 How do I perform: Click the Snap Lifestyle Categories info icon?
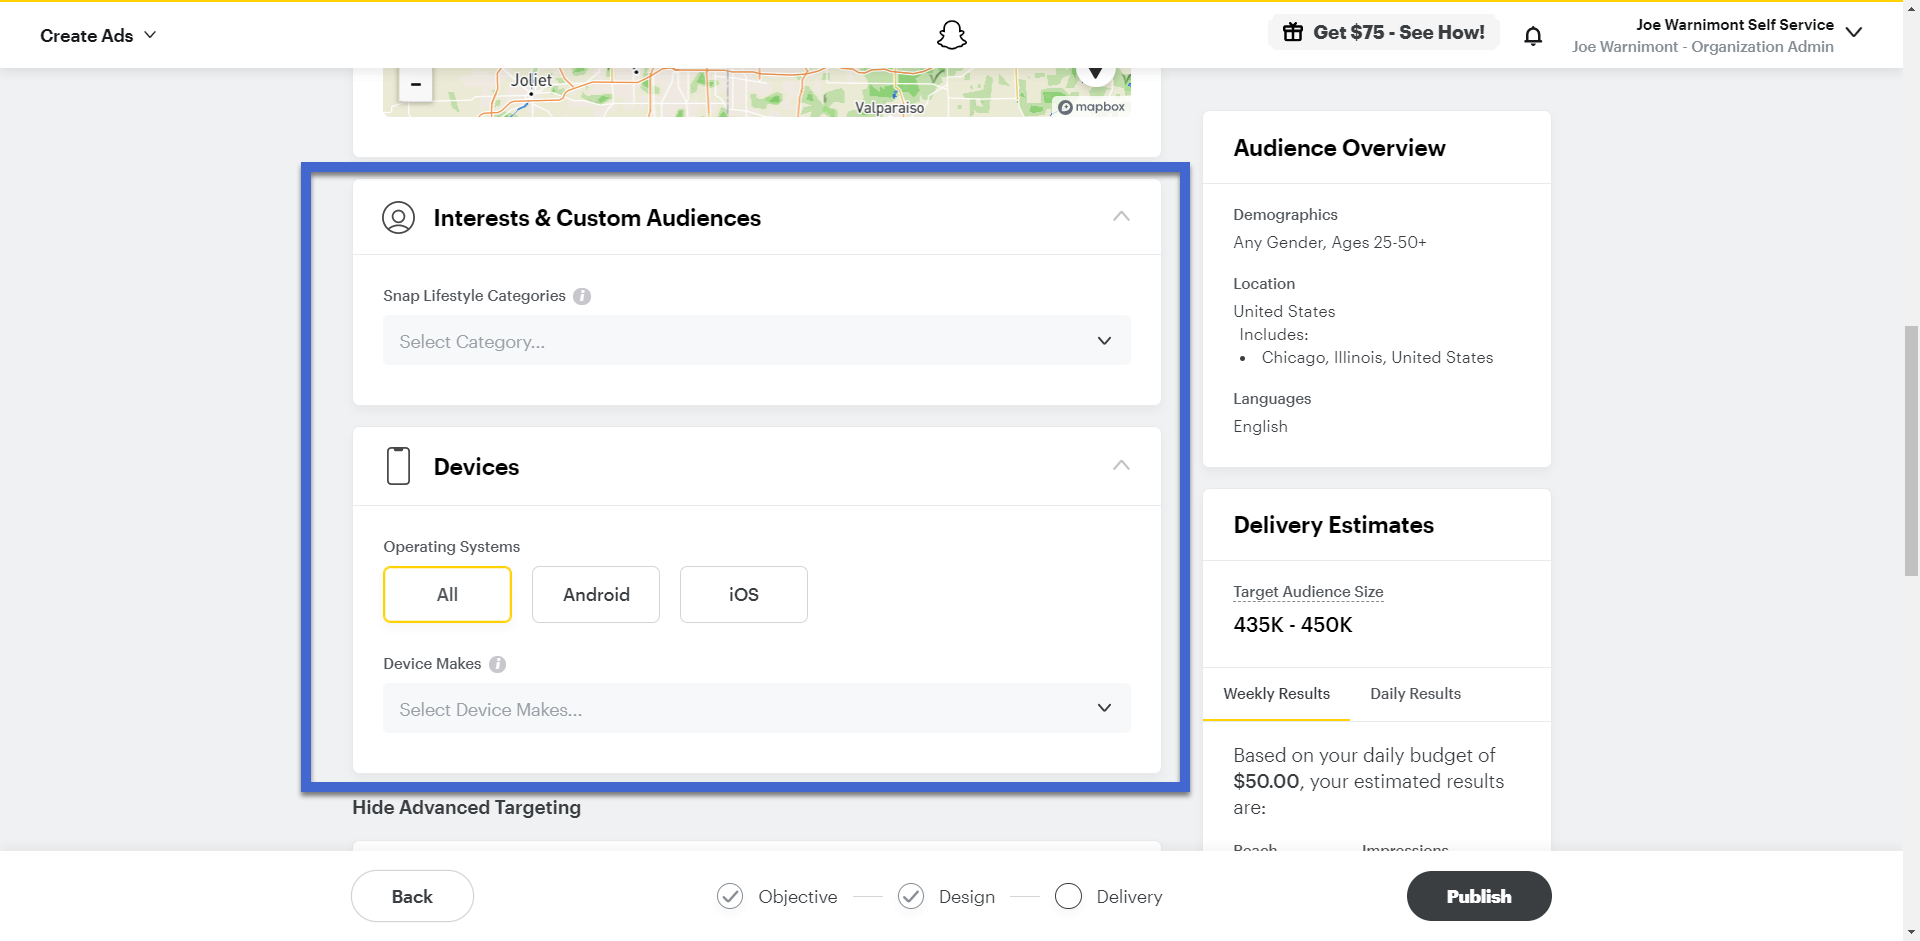tap(582, 296)
